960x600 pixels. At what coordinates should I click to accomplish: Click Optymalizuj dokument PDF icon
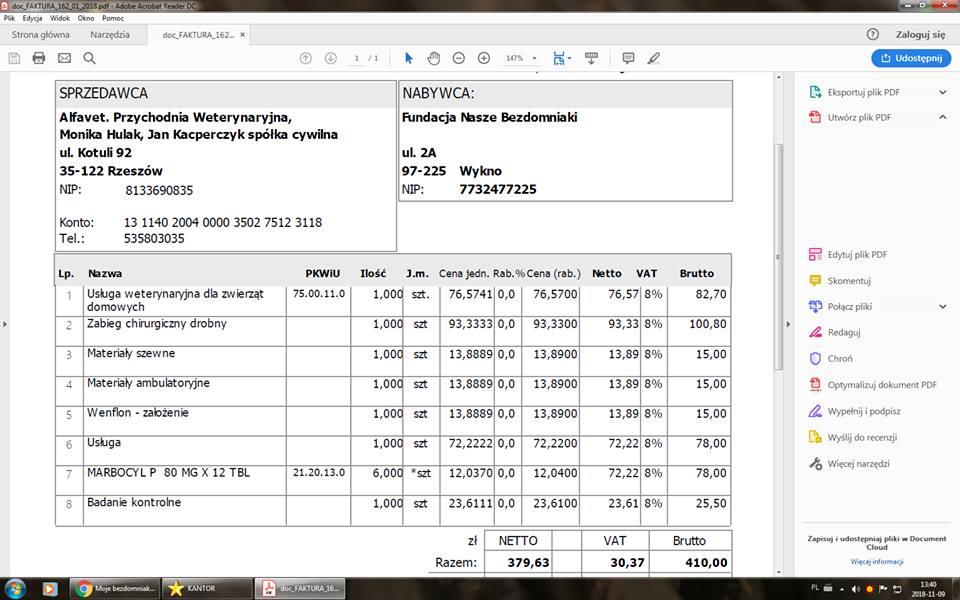click(815, 384)
